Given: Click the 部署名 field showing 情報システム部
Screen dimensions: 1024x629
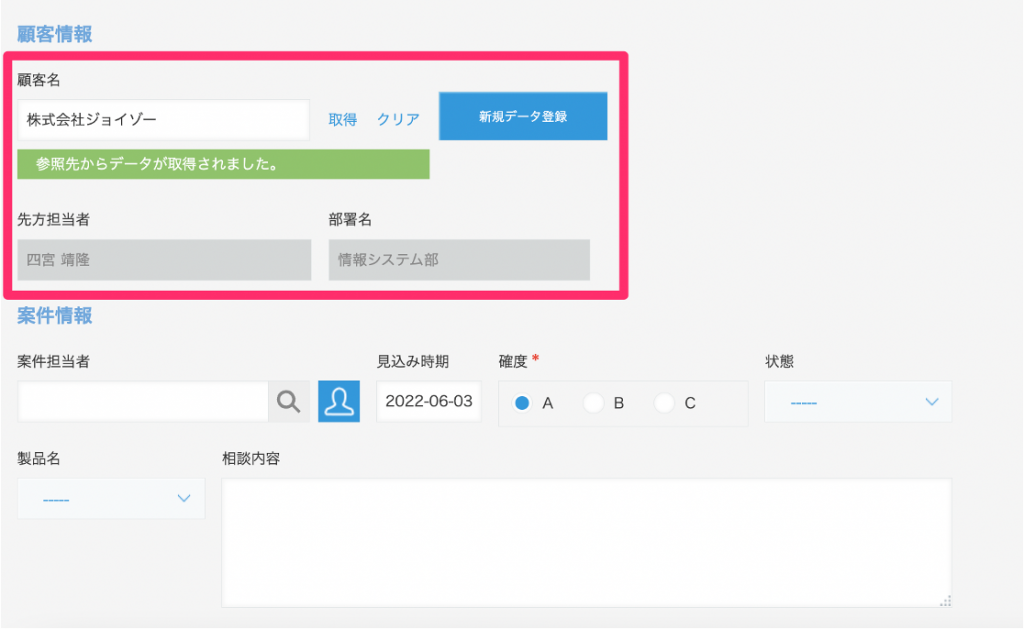Looking at the screenshot, I should [x=459, y=260].
